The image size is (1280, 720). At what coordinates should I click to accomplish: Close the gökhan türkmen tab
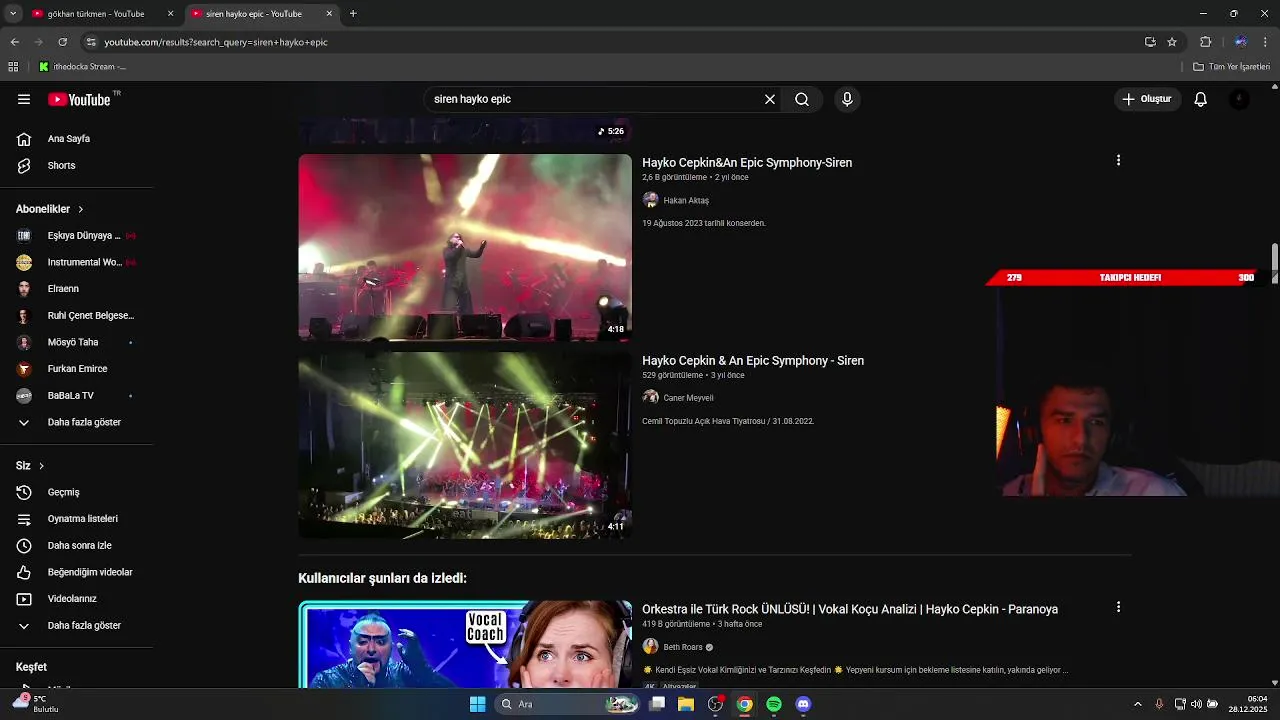[x=170, y=14]
